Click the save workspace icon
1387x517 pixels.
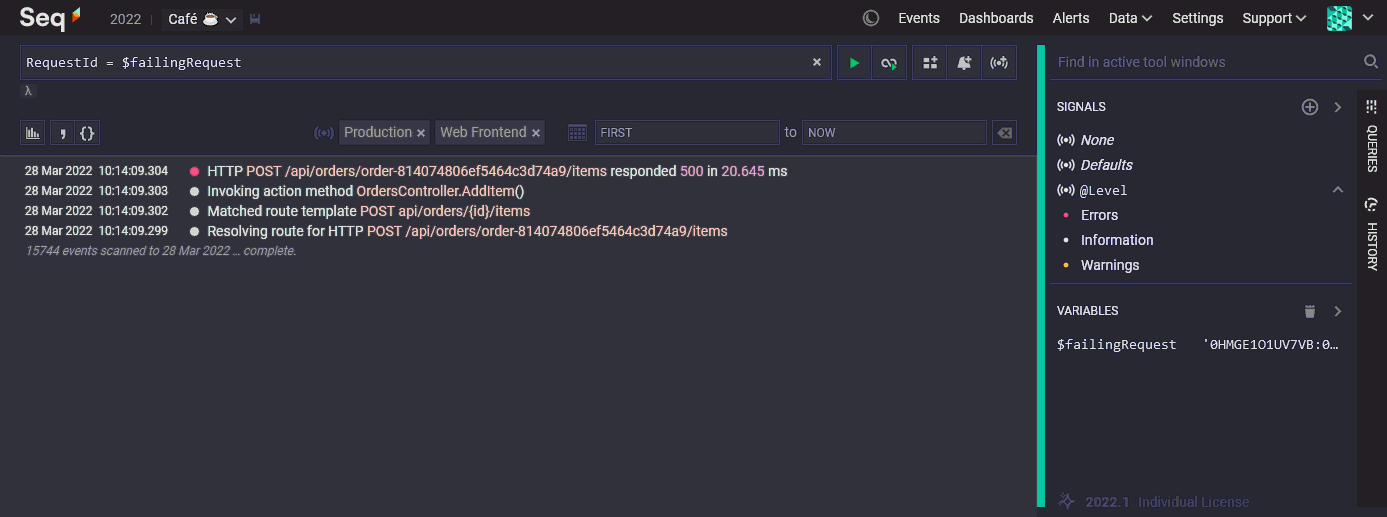(x=255, y=19)
